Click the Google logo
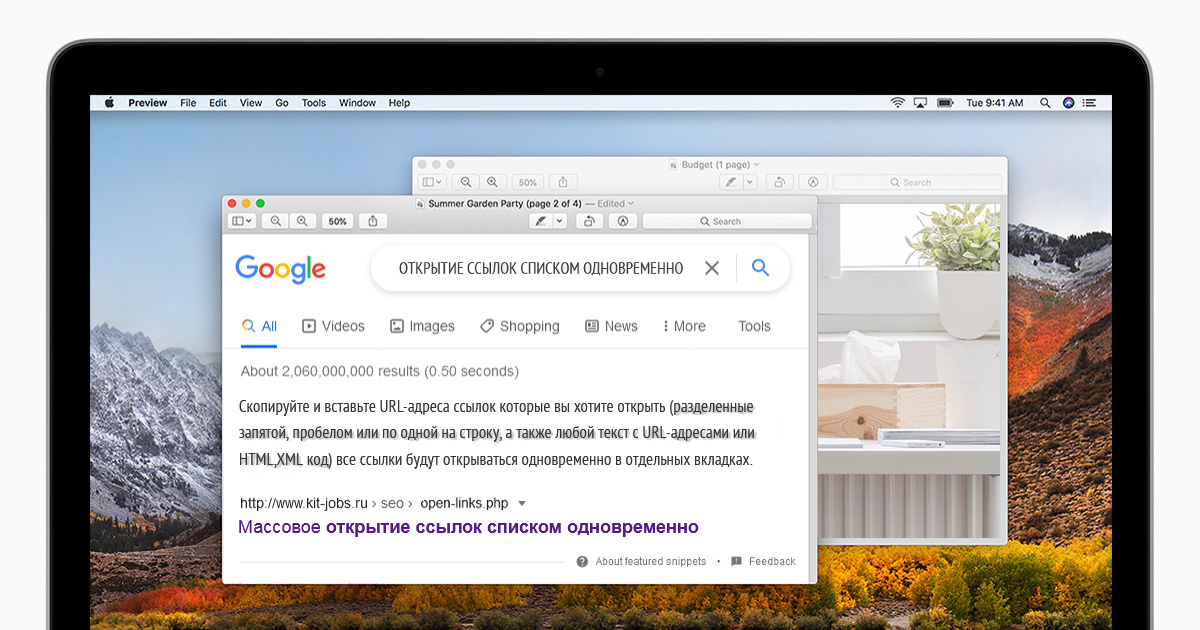This screenshot has width=1200, height=630. click(x=281, y=269)
